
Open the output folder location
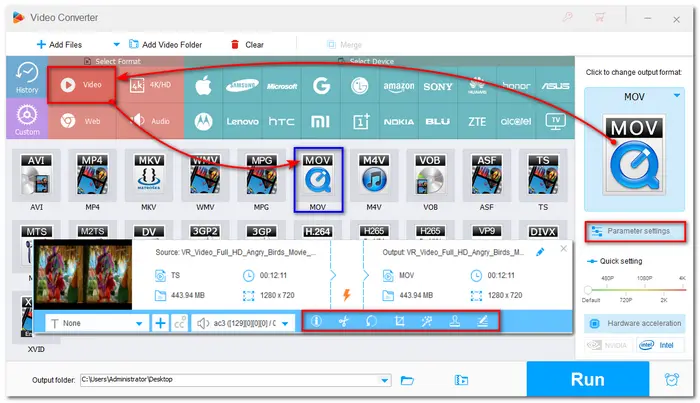tap(461, 380)
